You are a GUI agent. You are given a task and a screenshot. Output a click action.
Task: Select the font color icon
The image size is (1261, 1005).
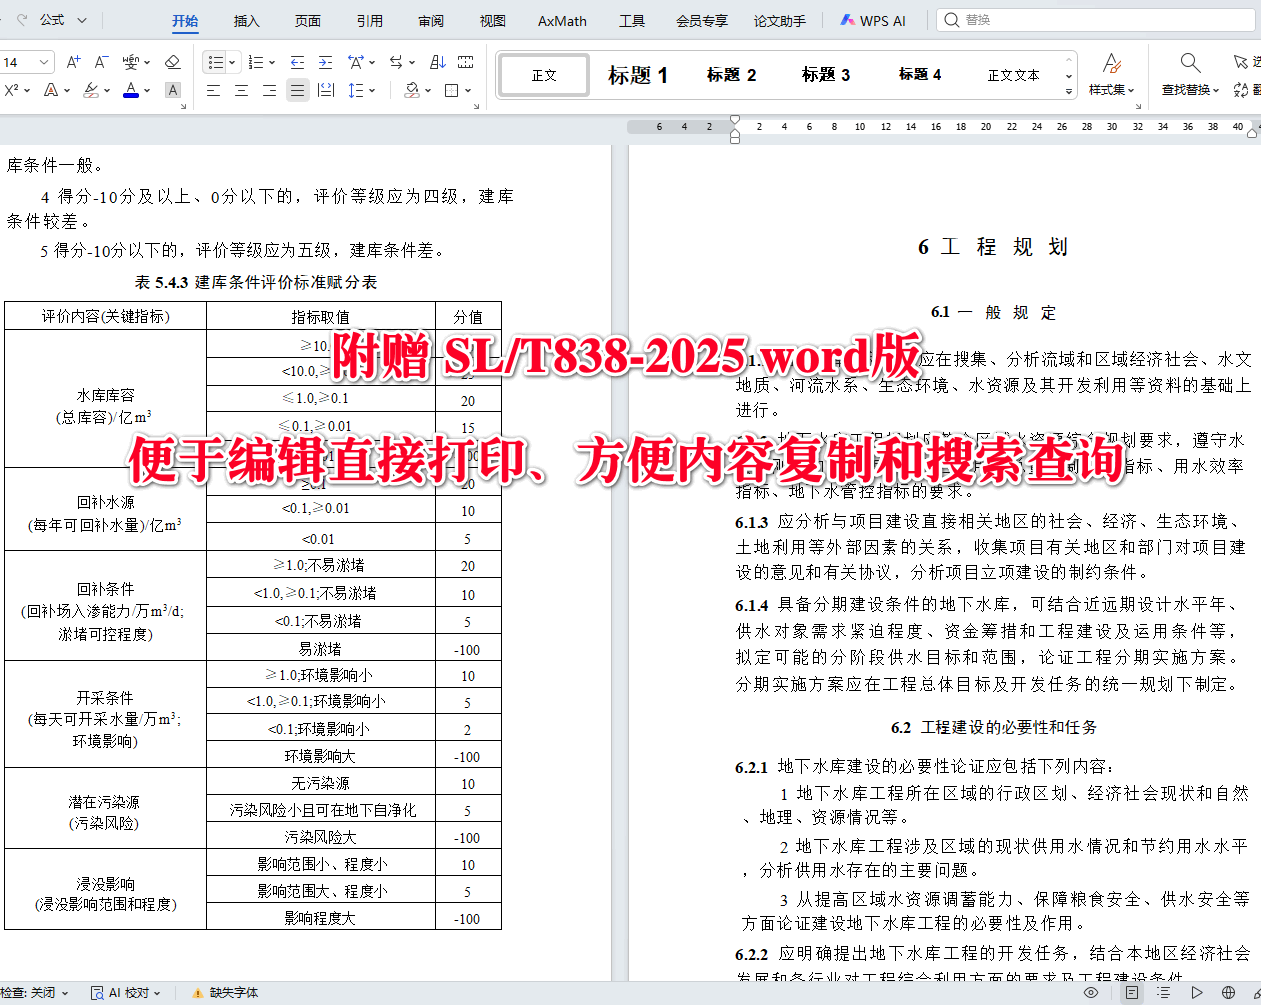131,89
